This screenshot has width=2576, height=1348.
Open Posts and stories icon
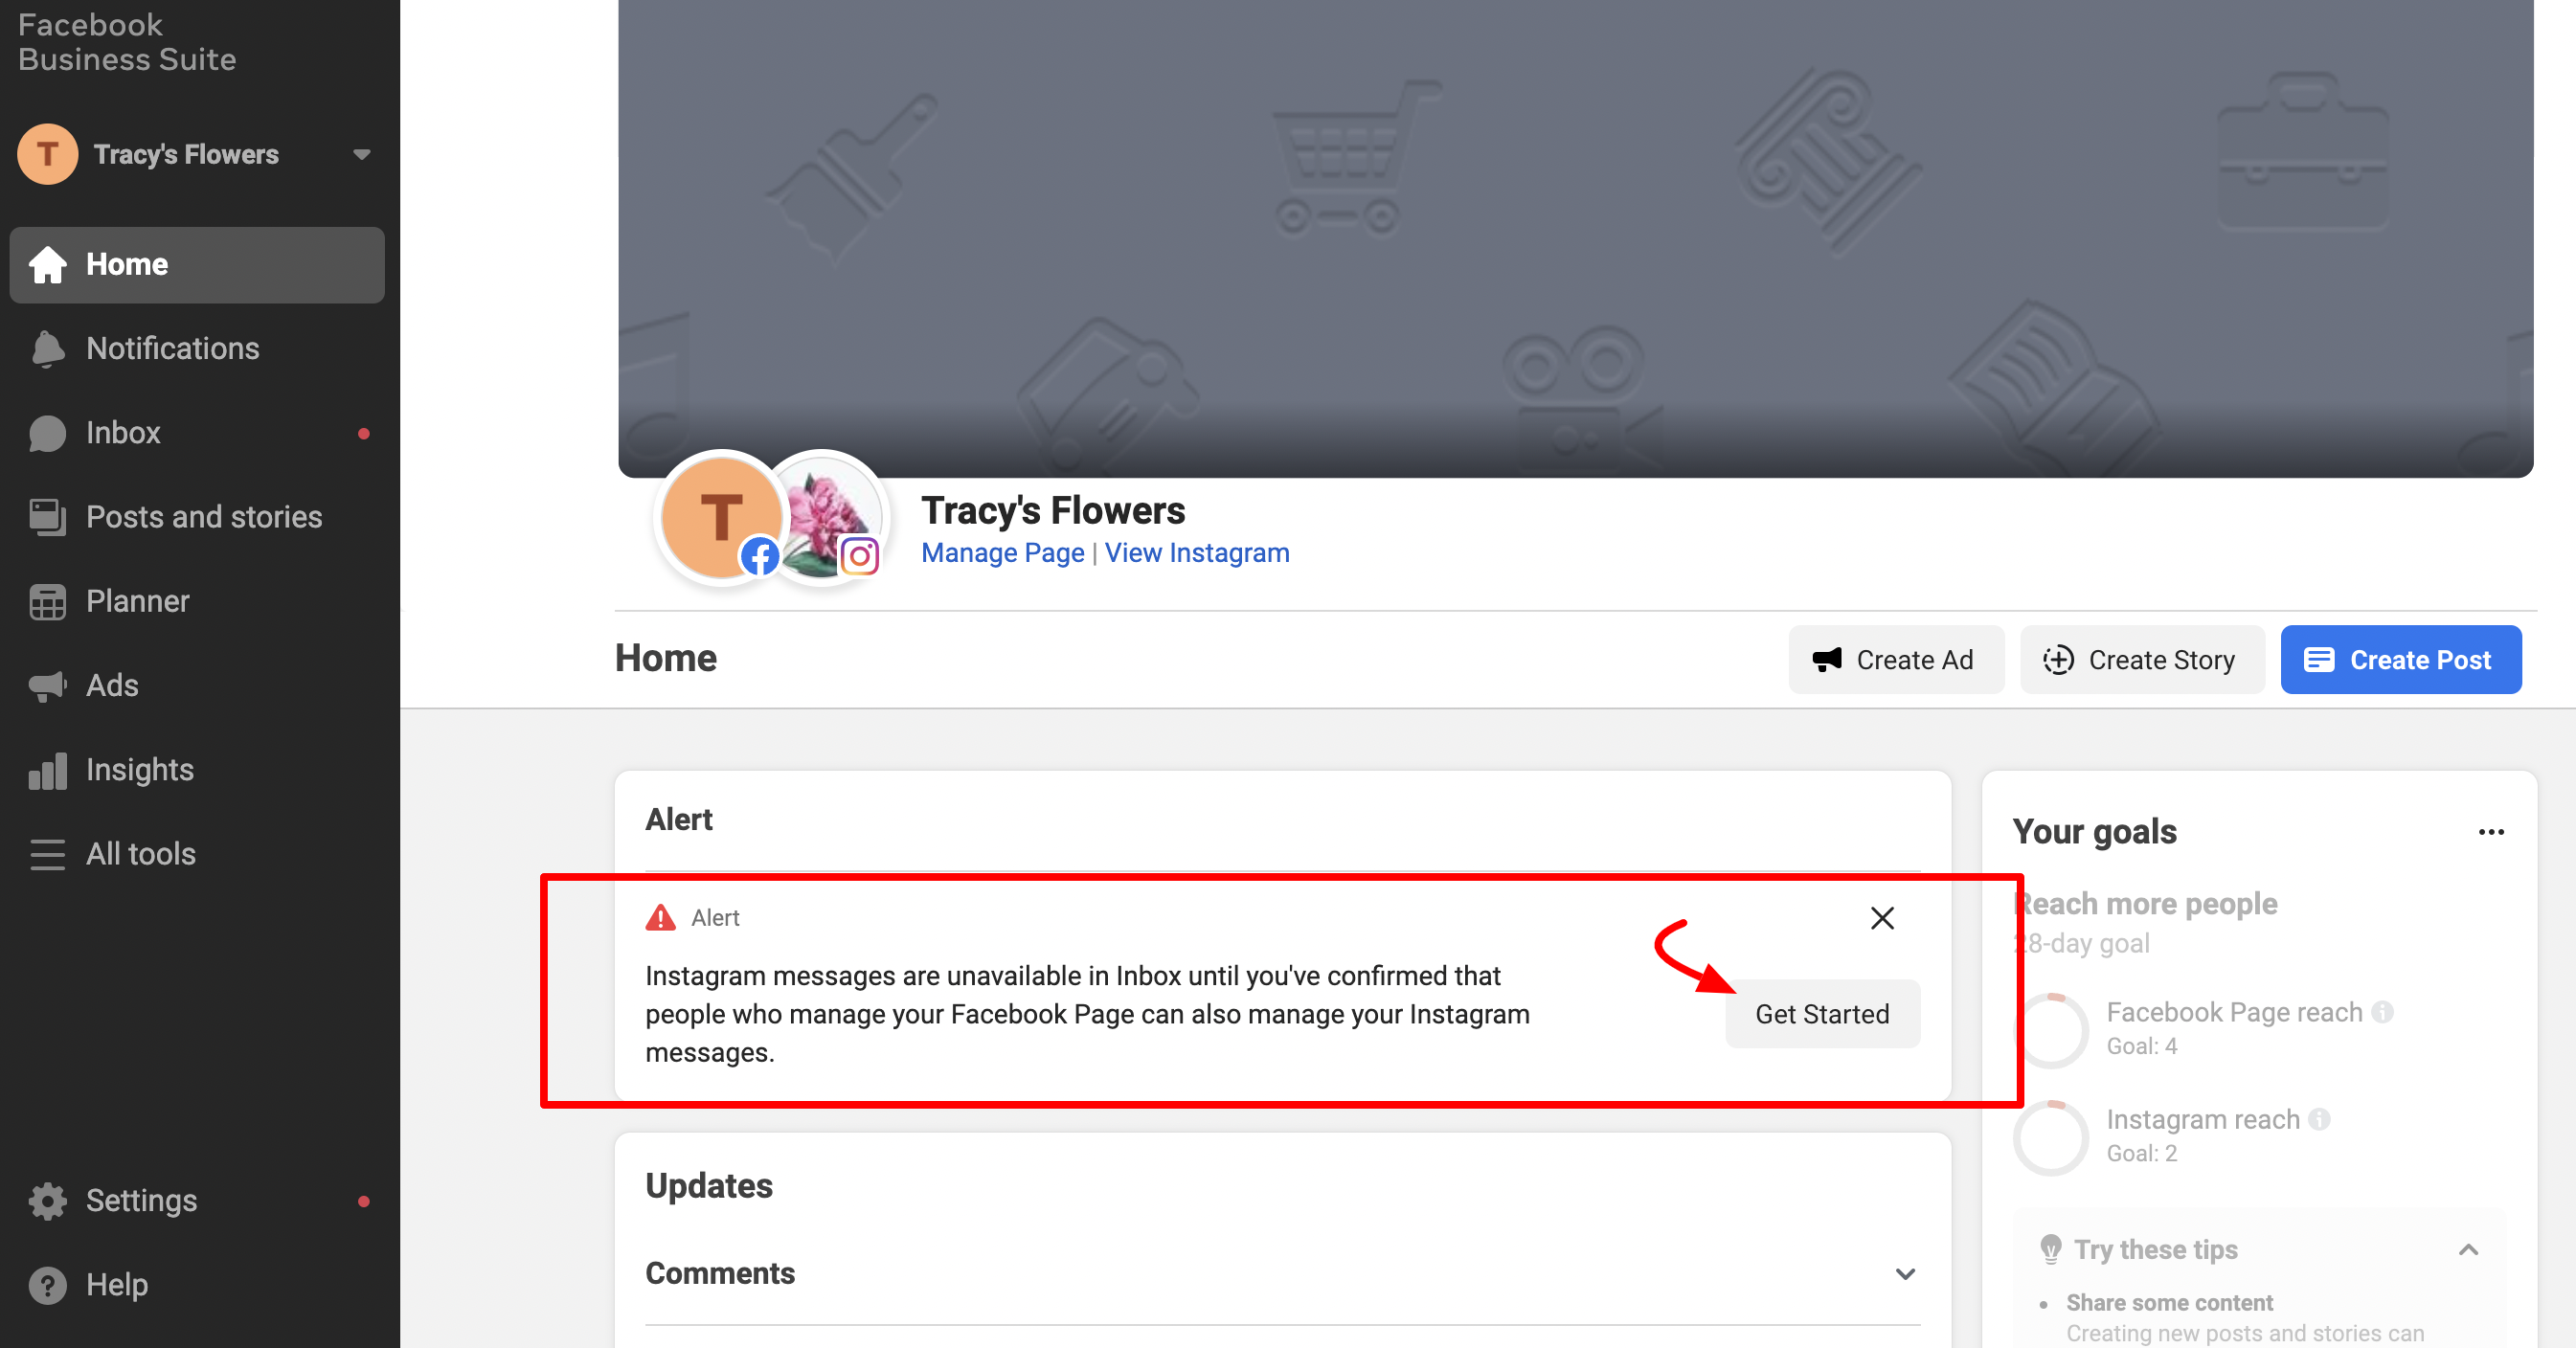[47, 517]
